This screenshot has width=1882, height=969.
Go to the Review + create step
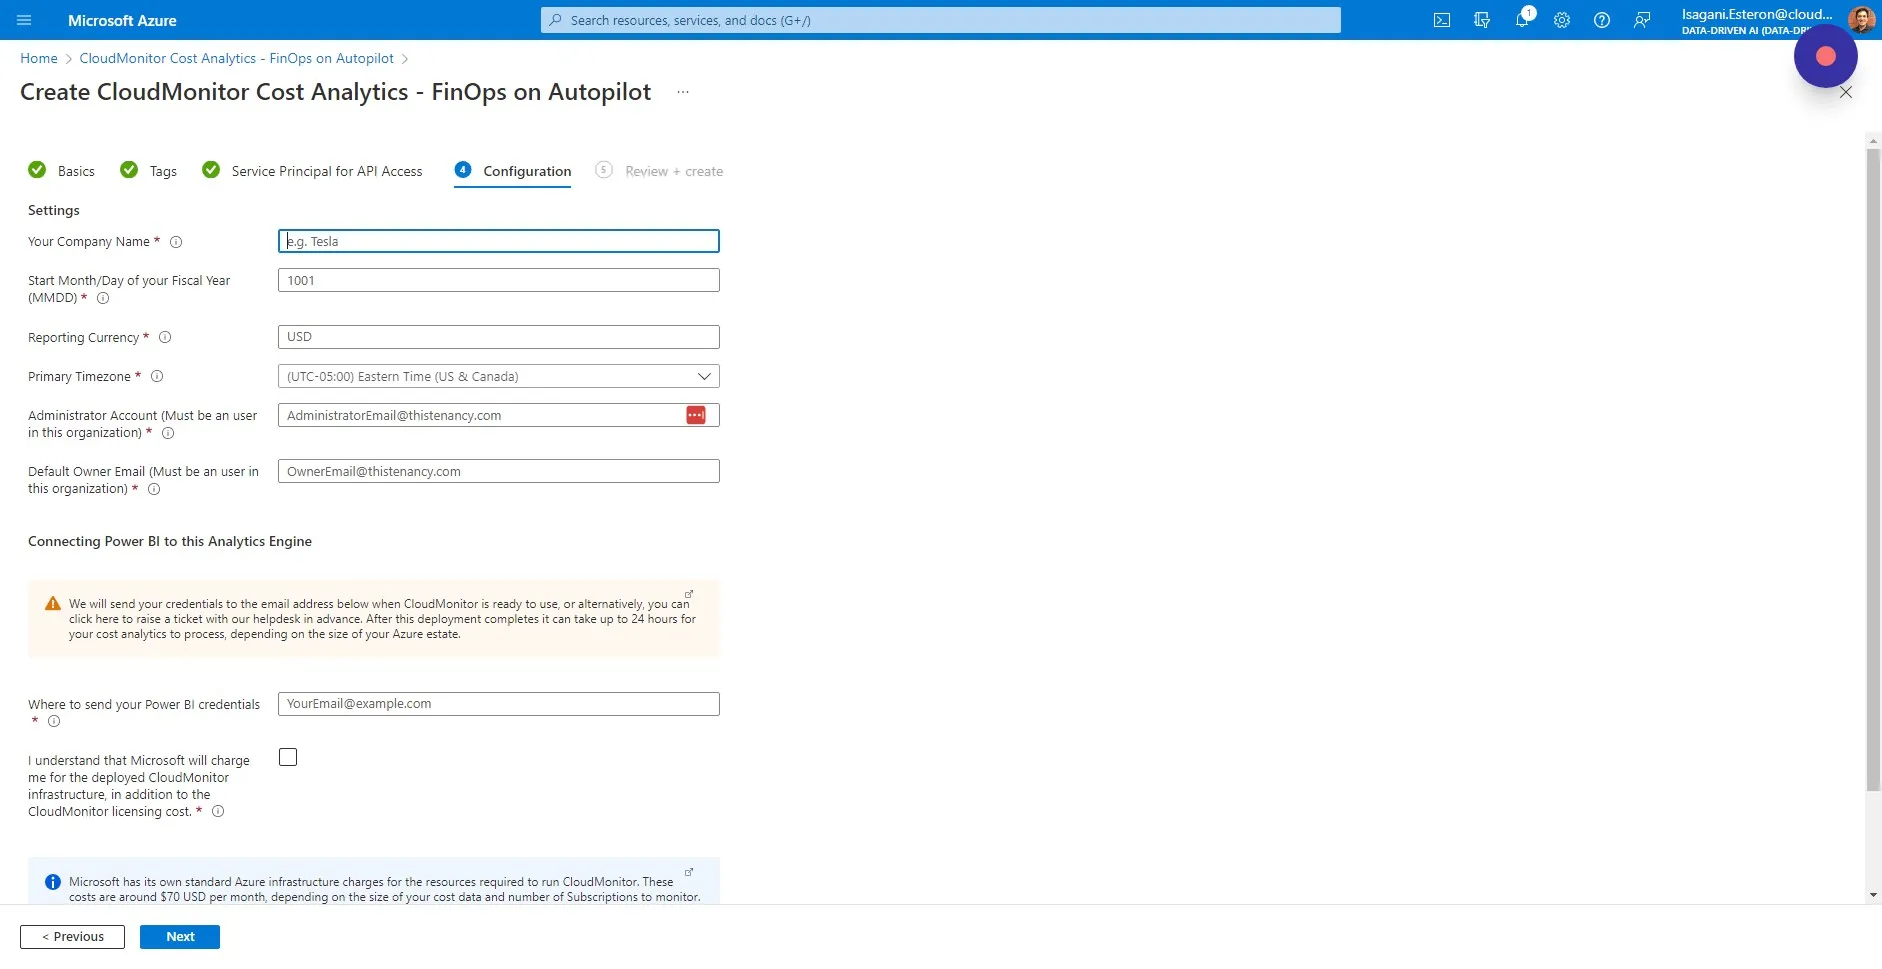click(660, 171)
